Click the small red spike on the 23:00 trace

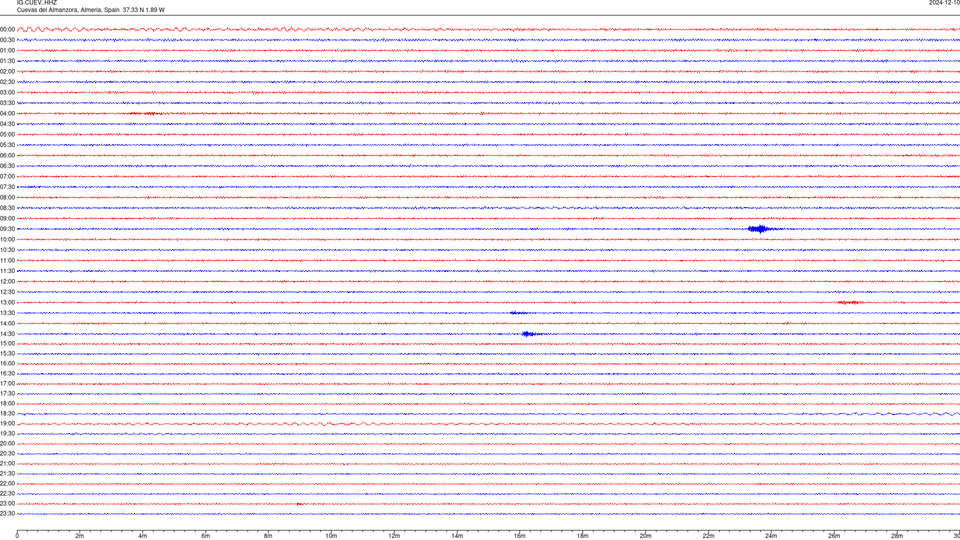click(x=299, y=504)
